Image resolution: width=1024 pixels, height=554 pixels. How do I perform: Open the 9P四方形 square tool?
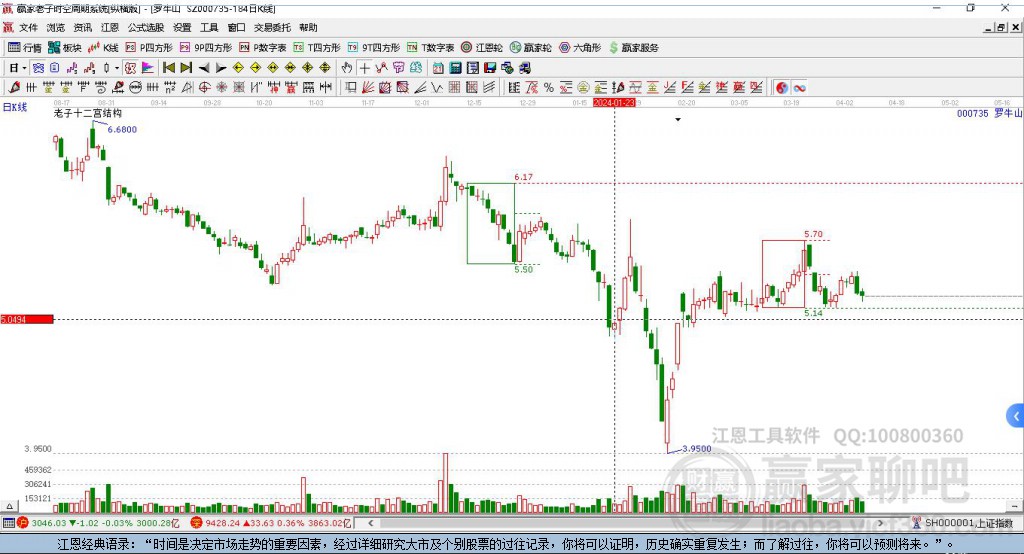206,48
